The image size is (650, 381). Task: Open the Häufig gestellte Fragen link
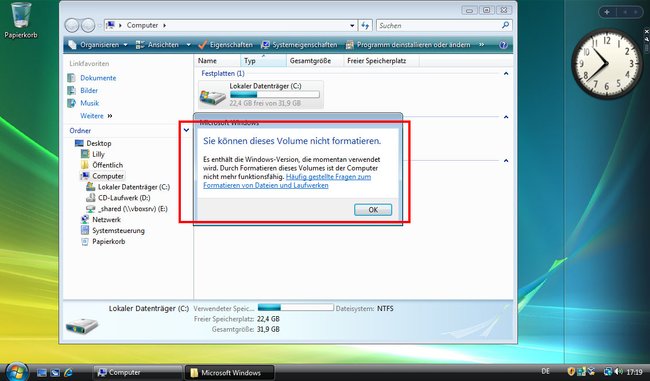[x=287, y=181]
